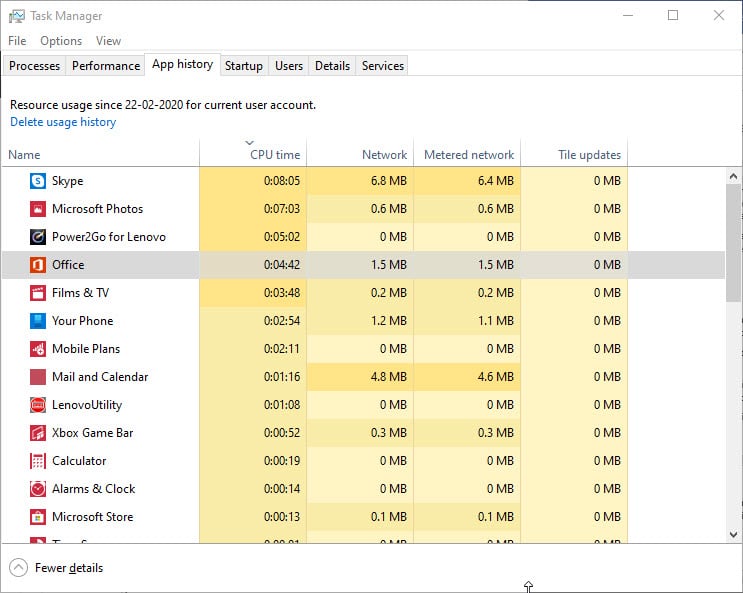Viewport: 743px width, 593px height.
Task: Select the Films & TV name
Action: click(x=80, y=293)
